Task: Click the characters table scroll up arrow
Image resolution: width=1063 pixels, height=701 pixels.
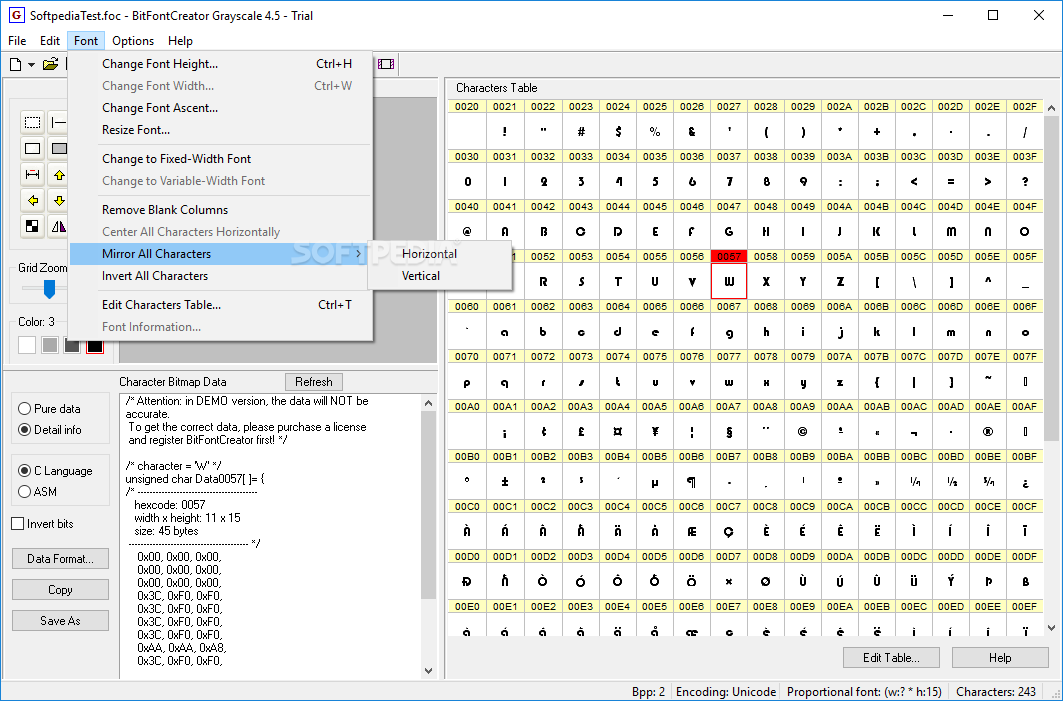Action: tap(1051, 108)
